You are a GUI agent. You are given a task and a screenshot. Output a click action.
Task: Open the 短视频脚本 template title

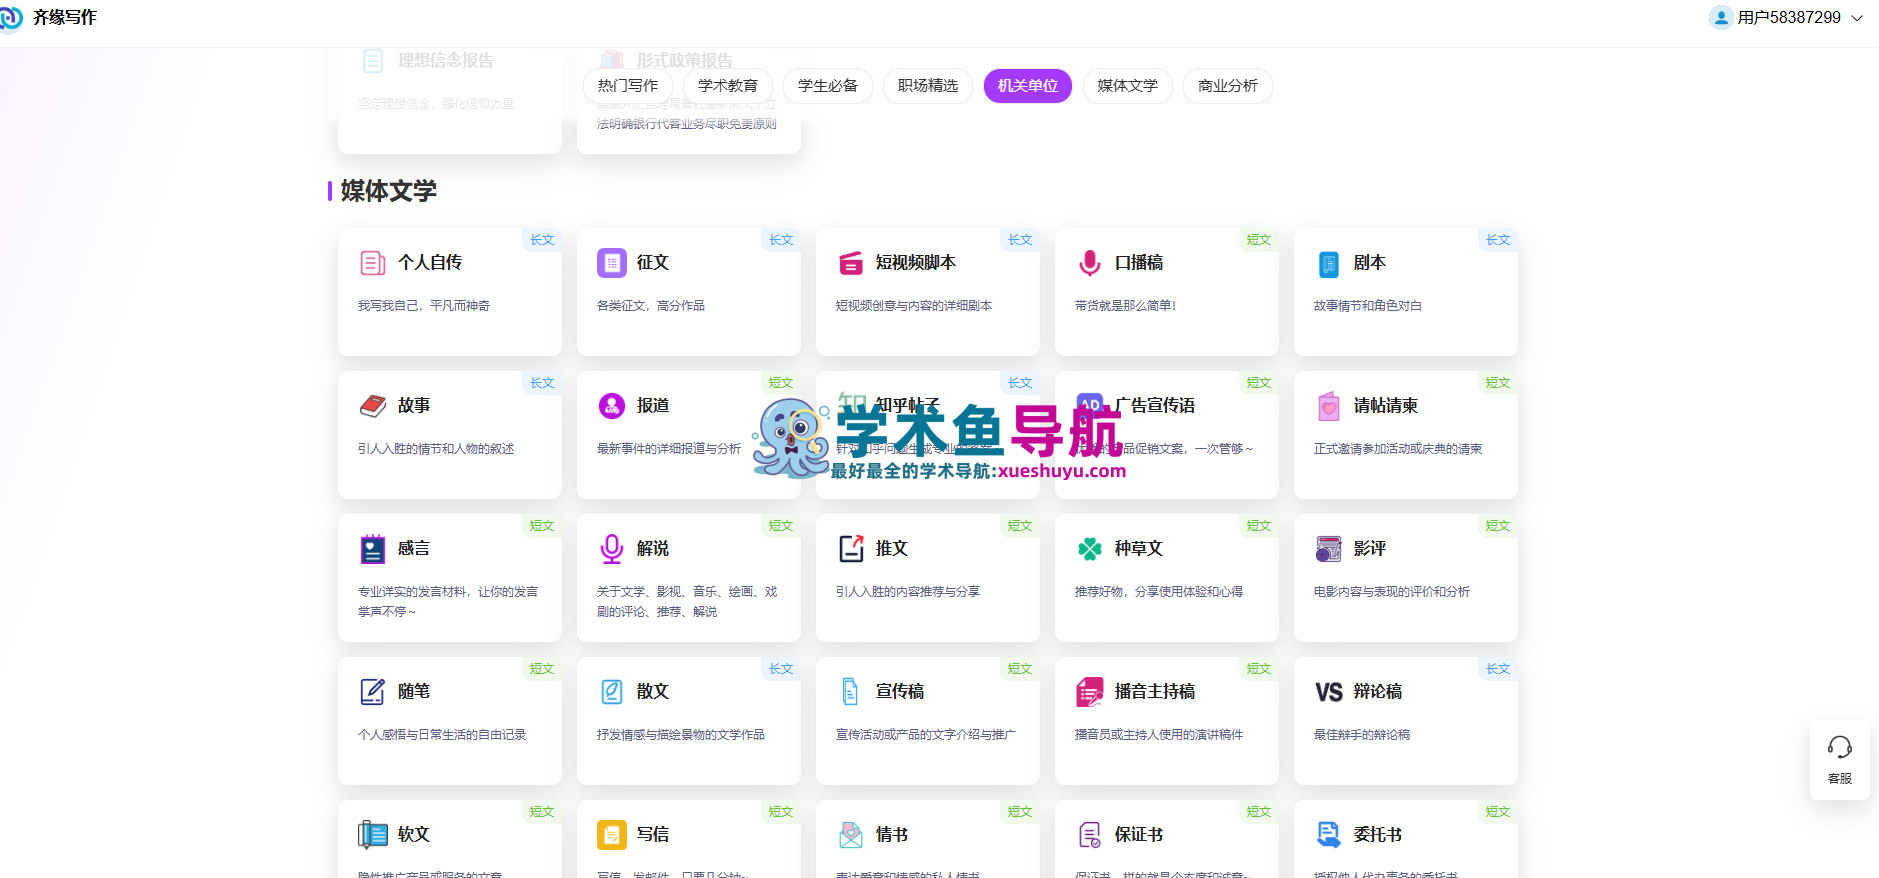point(916,263)
